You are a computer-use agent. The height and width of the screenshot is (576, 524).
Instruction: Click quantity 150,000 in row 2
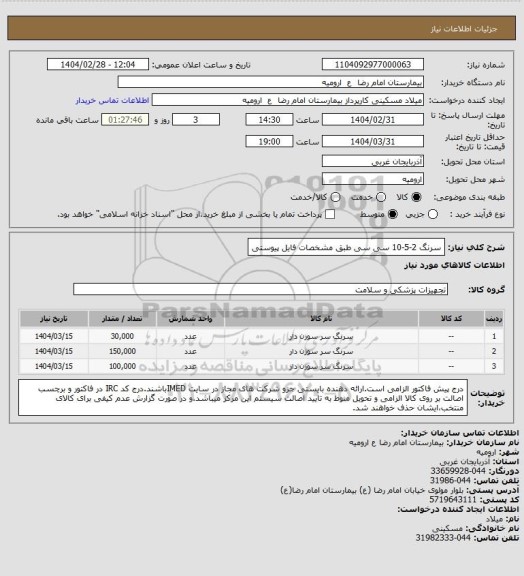click(122, 351)
